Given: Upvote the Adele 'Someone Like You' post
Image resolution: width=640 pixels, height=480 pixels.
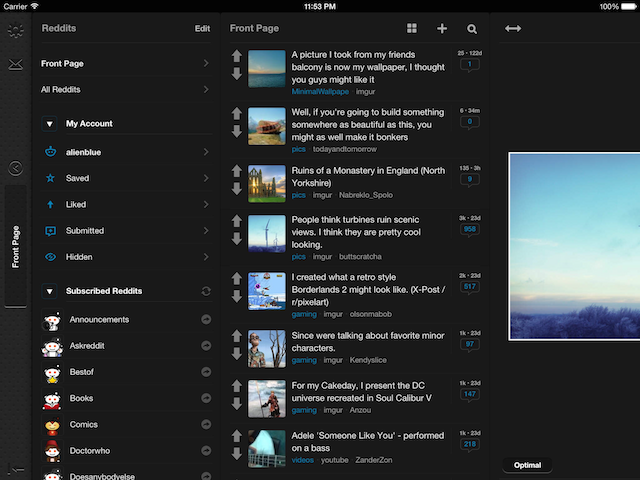Looking at the screenshot, I should coord(237,436).
